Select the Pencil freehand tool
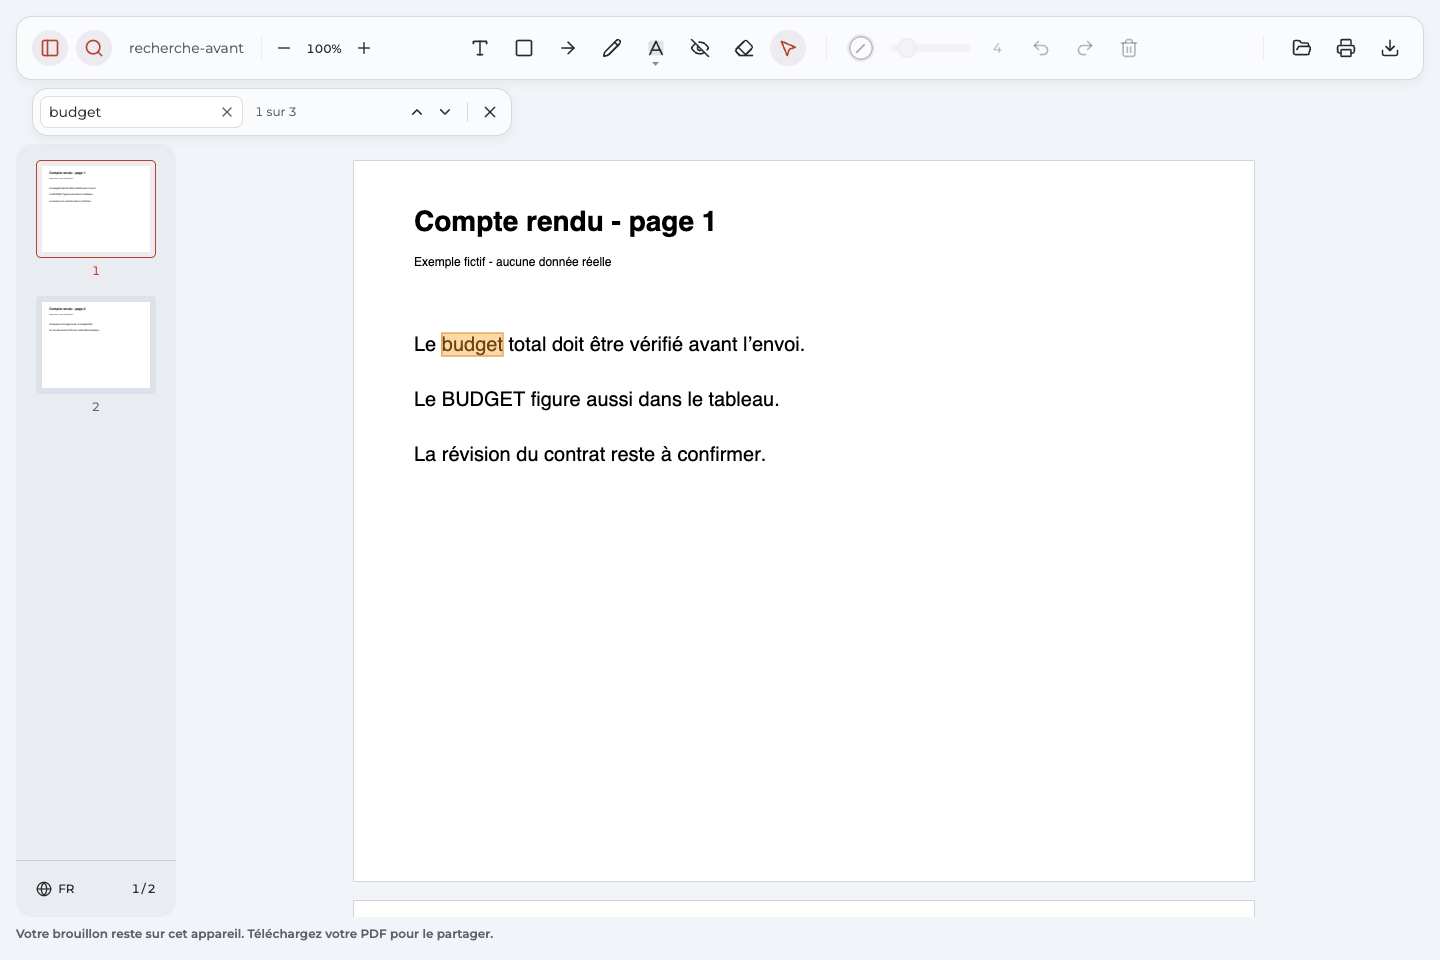 coord(612,48)
